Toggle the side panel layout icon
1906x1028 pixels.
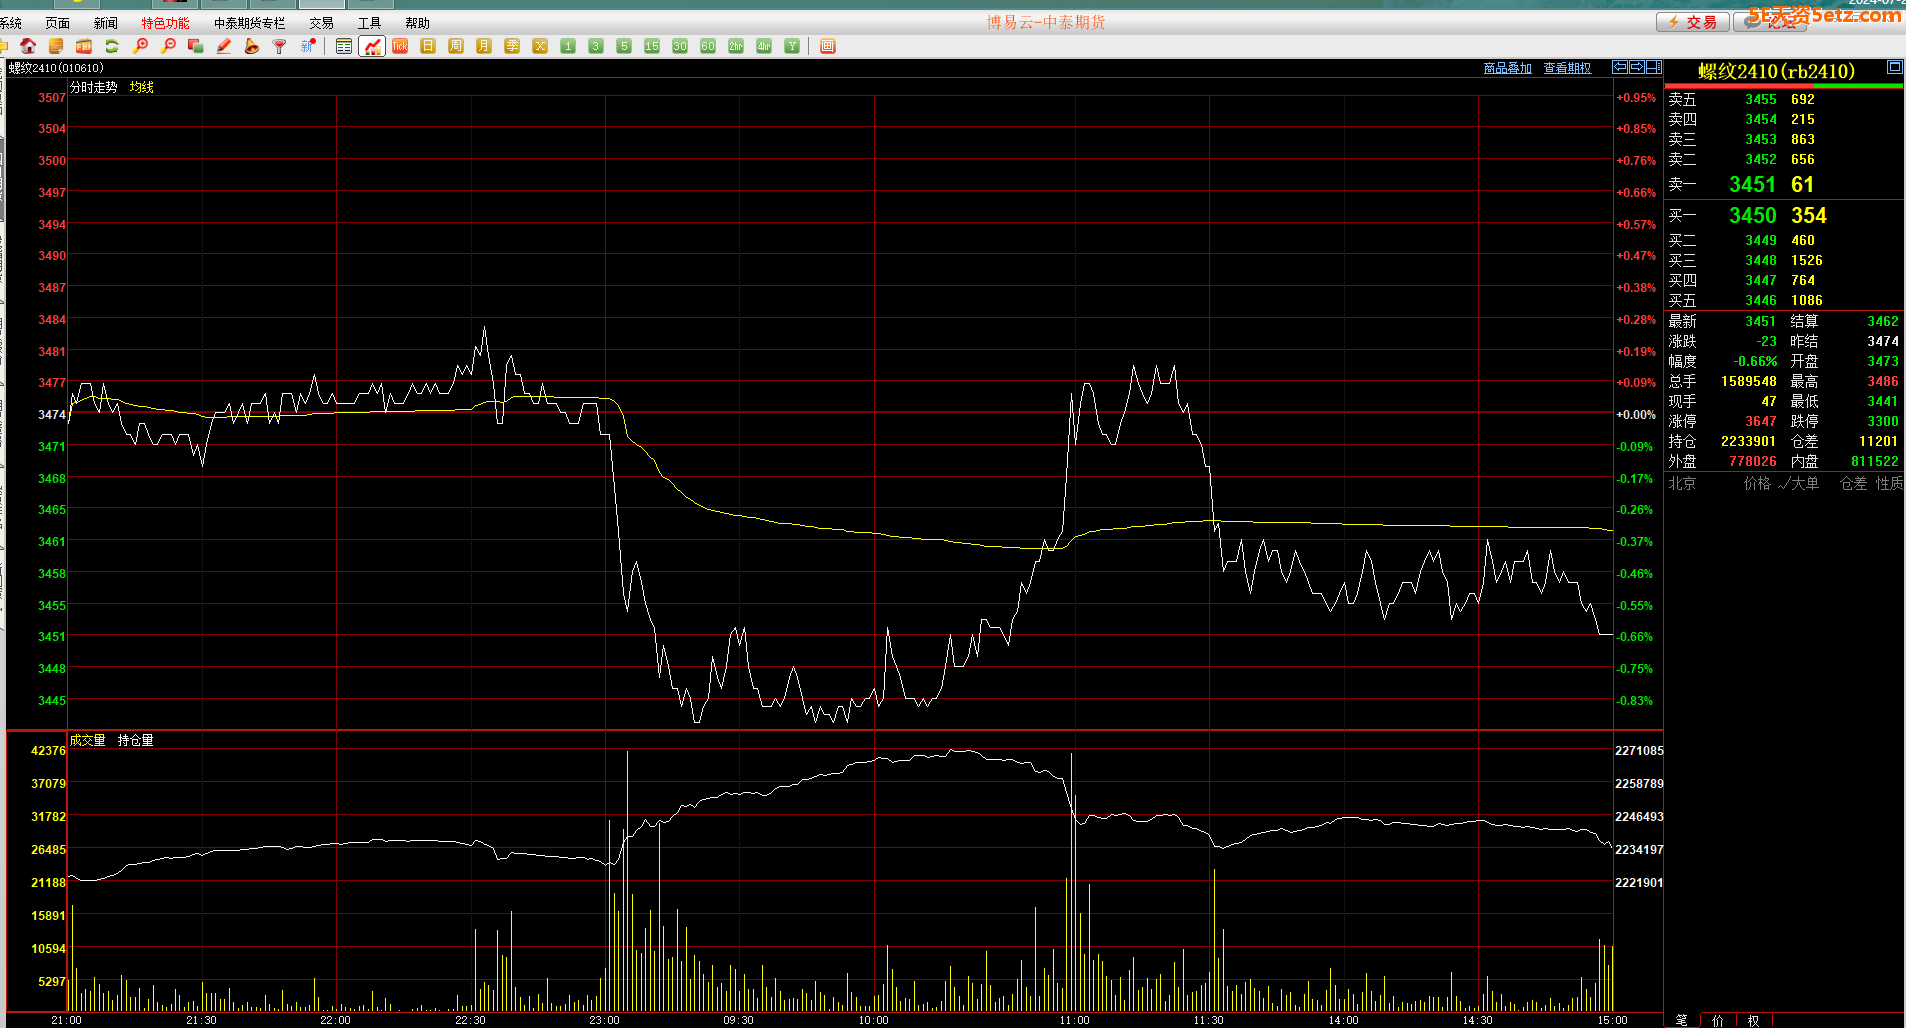tap(1654, 67)
